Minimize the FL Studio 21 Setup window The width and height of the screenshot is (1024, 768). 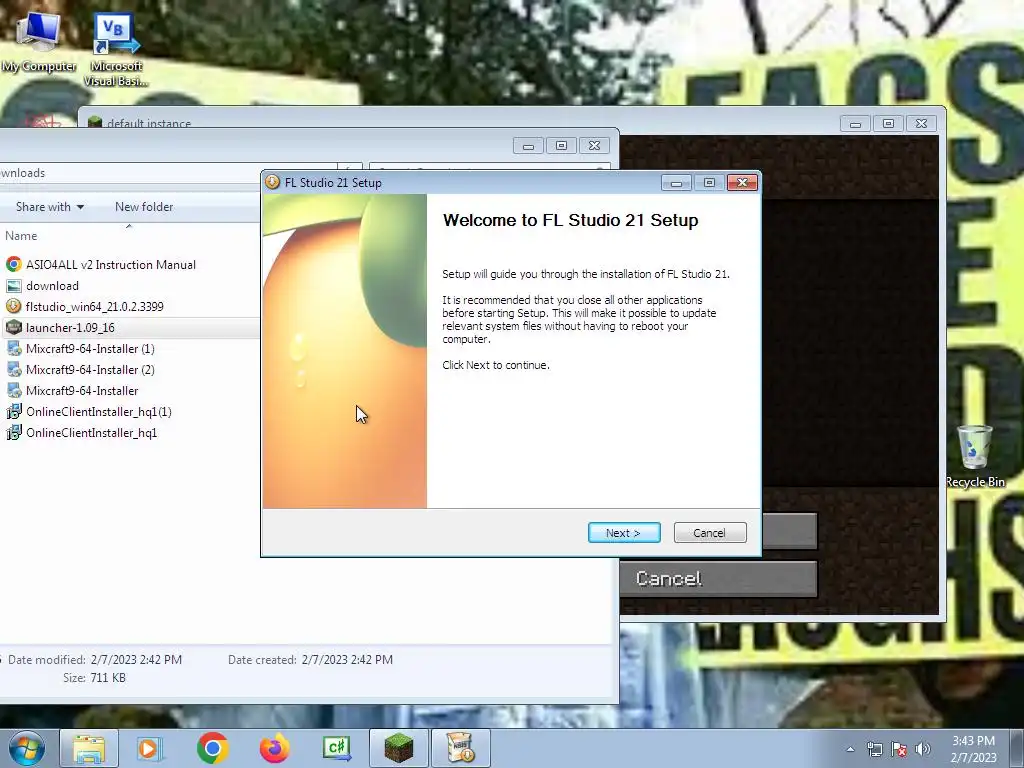[676, 183]
